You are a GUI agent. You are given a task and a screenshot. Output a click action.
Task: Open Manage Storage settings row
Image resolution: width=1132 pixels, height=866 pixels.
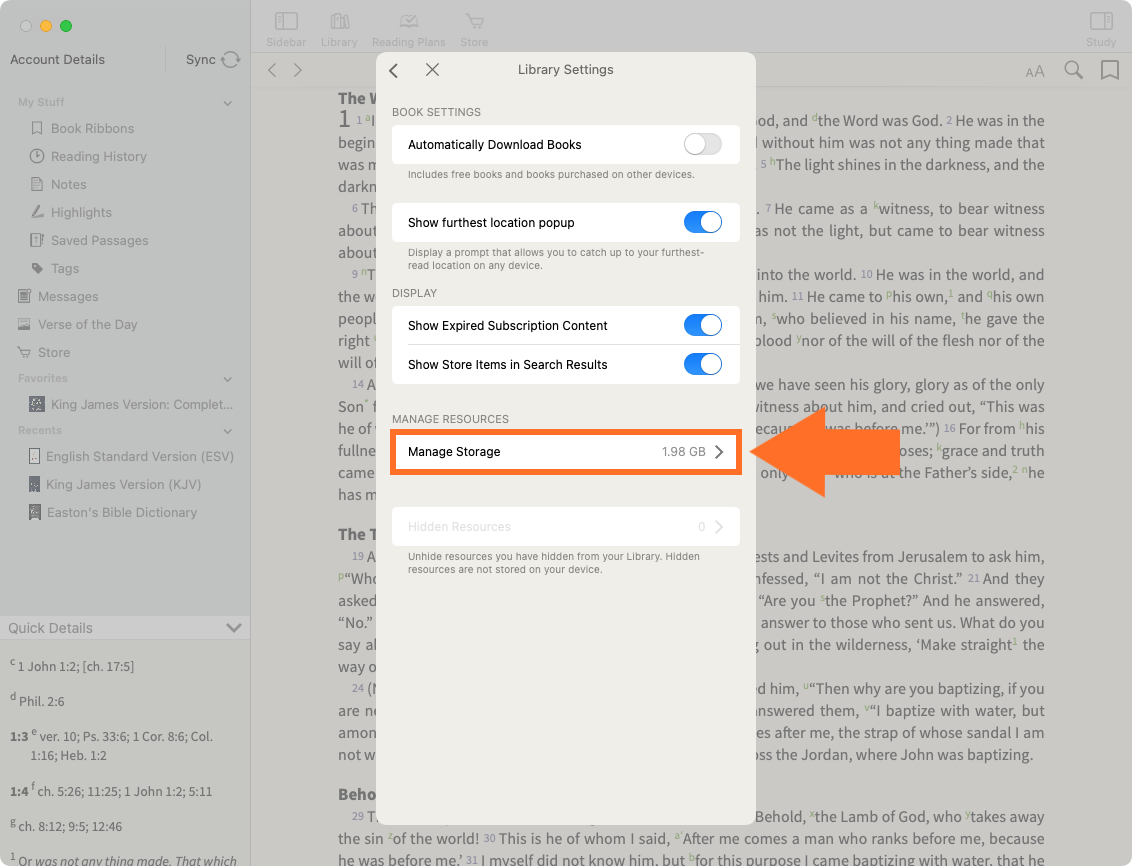[565, 452]
